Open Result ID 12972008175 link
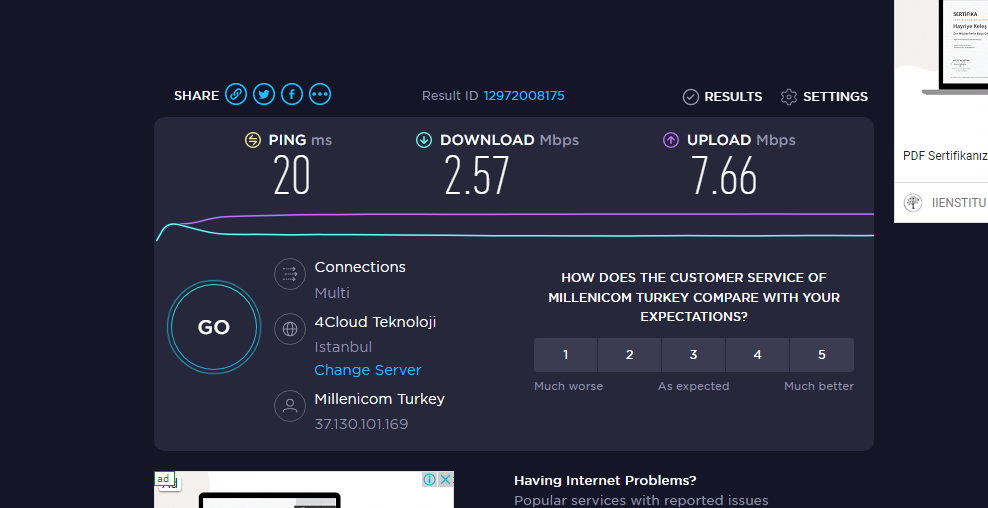Image resolution: width=988 pixels, height=508 pixels. (524, 96)
